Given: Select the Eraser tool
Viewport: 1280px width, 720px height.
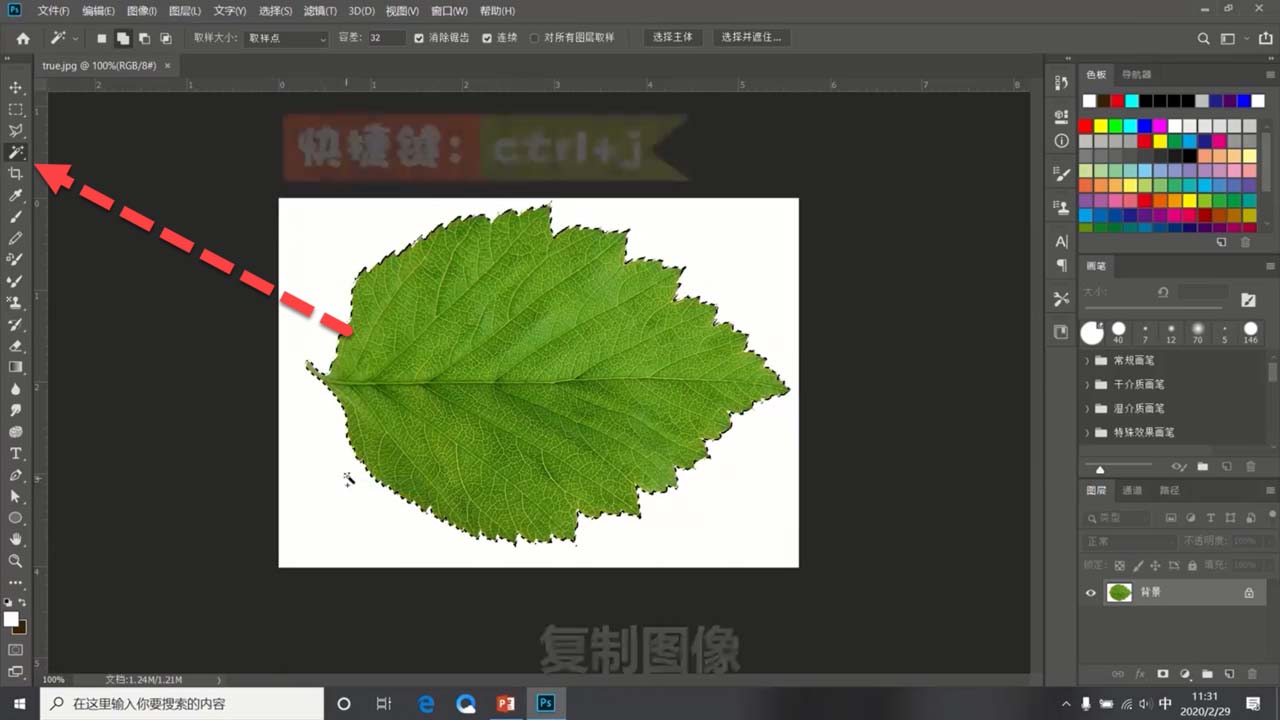Looking at the screenshot, I should [x=16, y=346].
